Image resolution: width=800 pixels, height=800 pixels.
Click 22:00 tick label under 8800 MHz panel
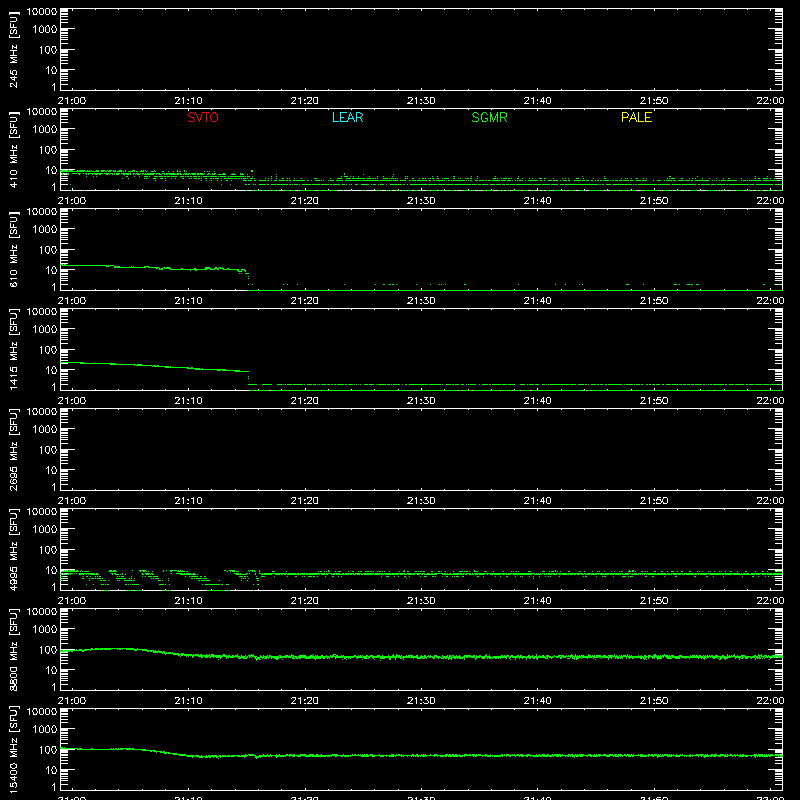point(770,701)
